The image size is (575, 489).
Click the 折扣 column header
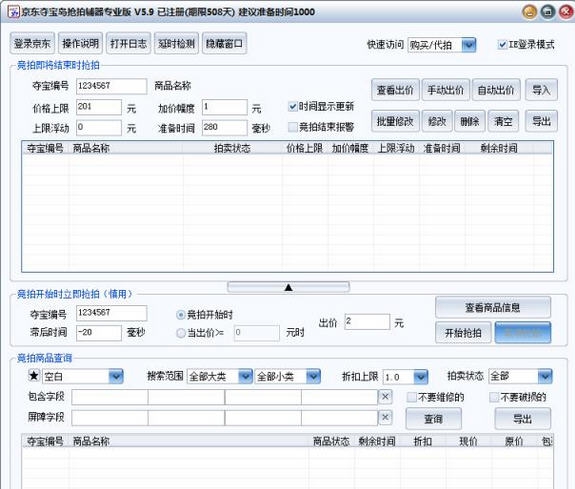coord(423,441)
